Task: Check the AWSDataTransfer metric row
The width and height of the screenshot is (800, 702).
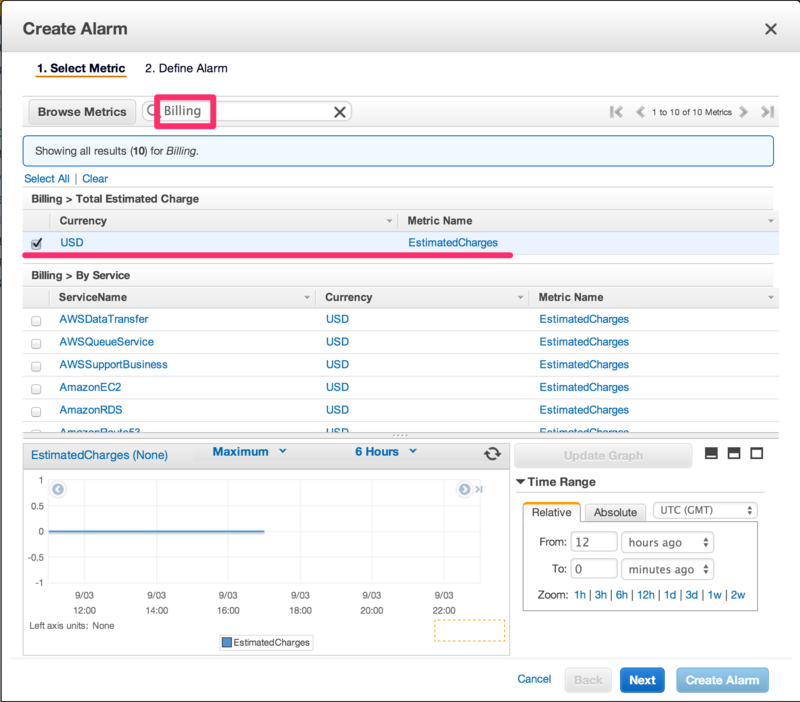Action: [36, 321]
